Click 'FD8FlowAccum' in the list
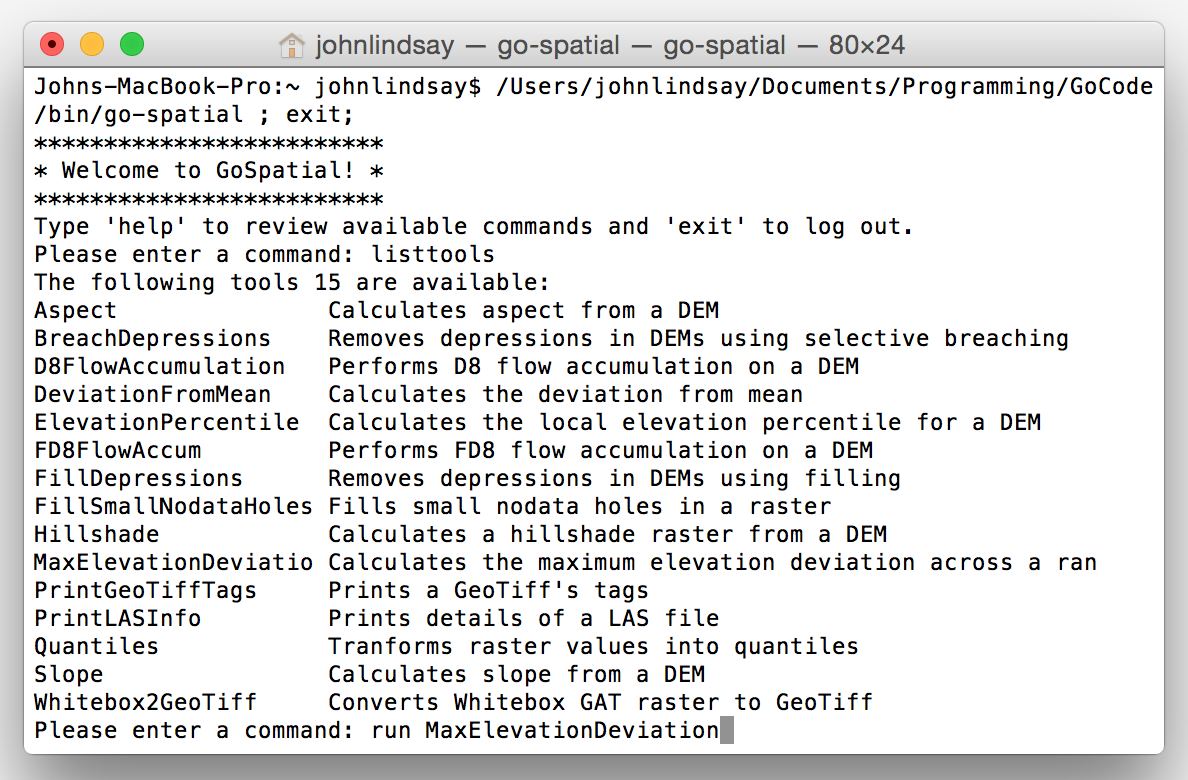The width and height of the screenshot is (1188, 780). (x=117, y=450)
